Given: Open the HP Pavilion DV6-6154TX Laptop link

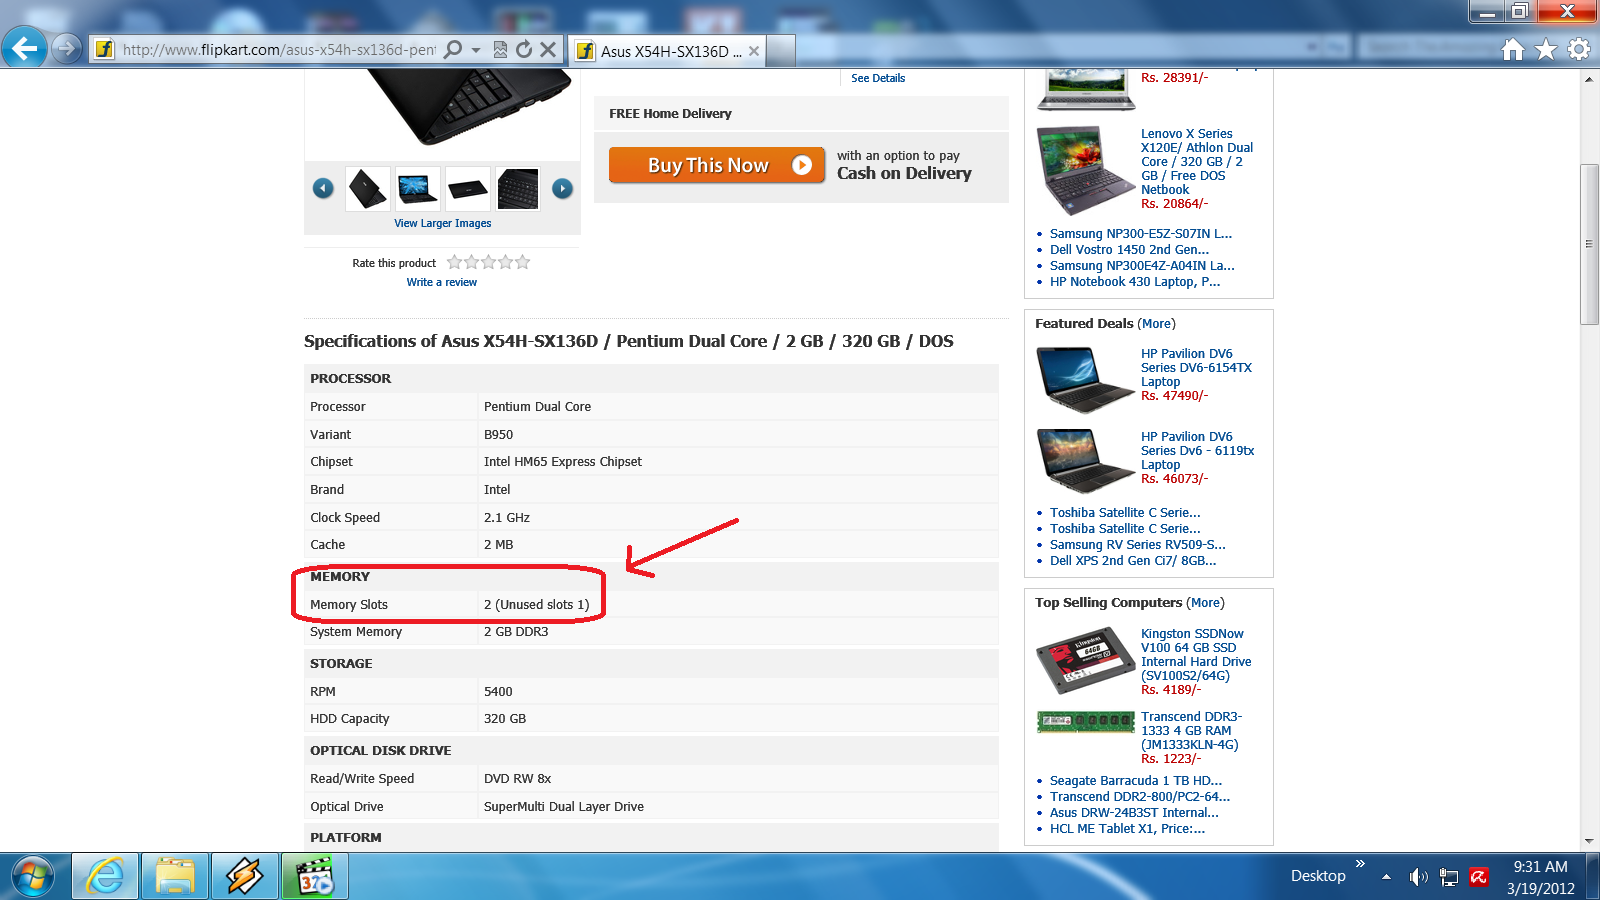Looking at the screenshot, I should 1196,368.
